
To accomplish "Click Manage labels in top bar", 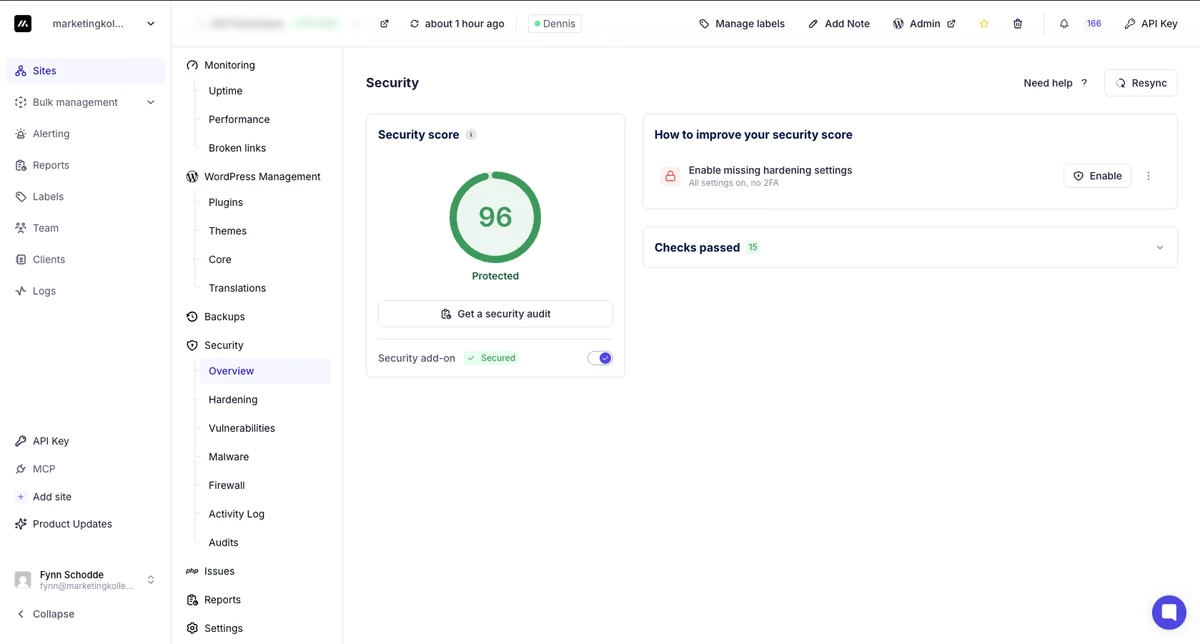I will pyautogui.click(x=741, y=24).
